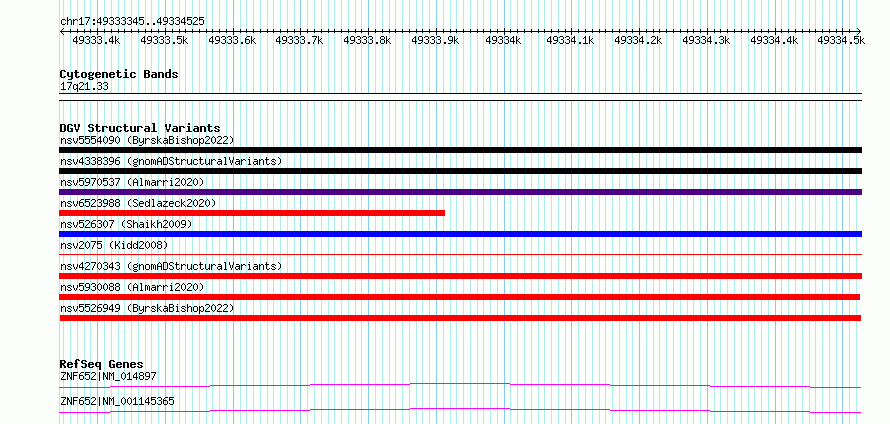Screen dimensions: 890x424
Task: Click nsv4270343 (gnomADStructuralVariants) label
Action: 171,266
